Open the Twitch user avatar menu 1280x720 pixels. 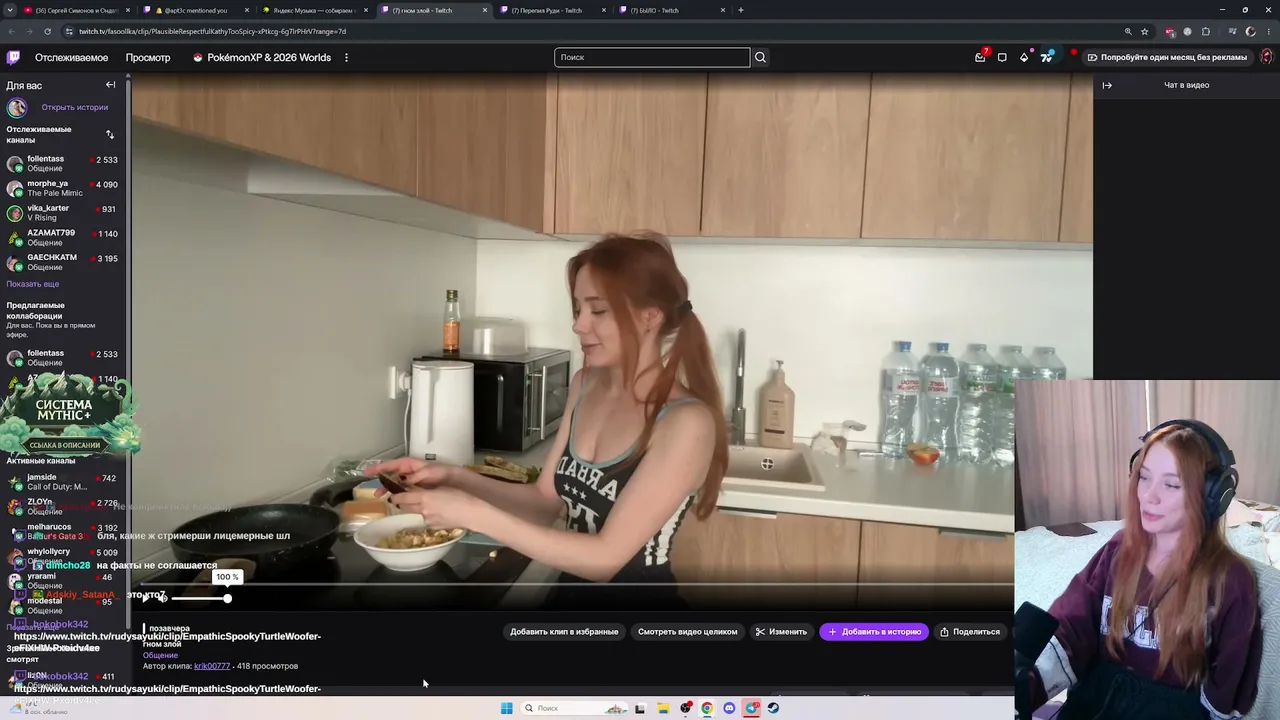tap(1266, 58)
